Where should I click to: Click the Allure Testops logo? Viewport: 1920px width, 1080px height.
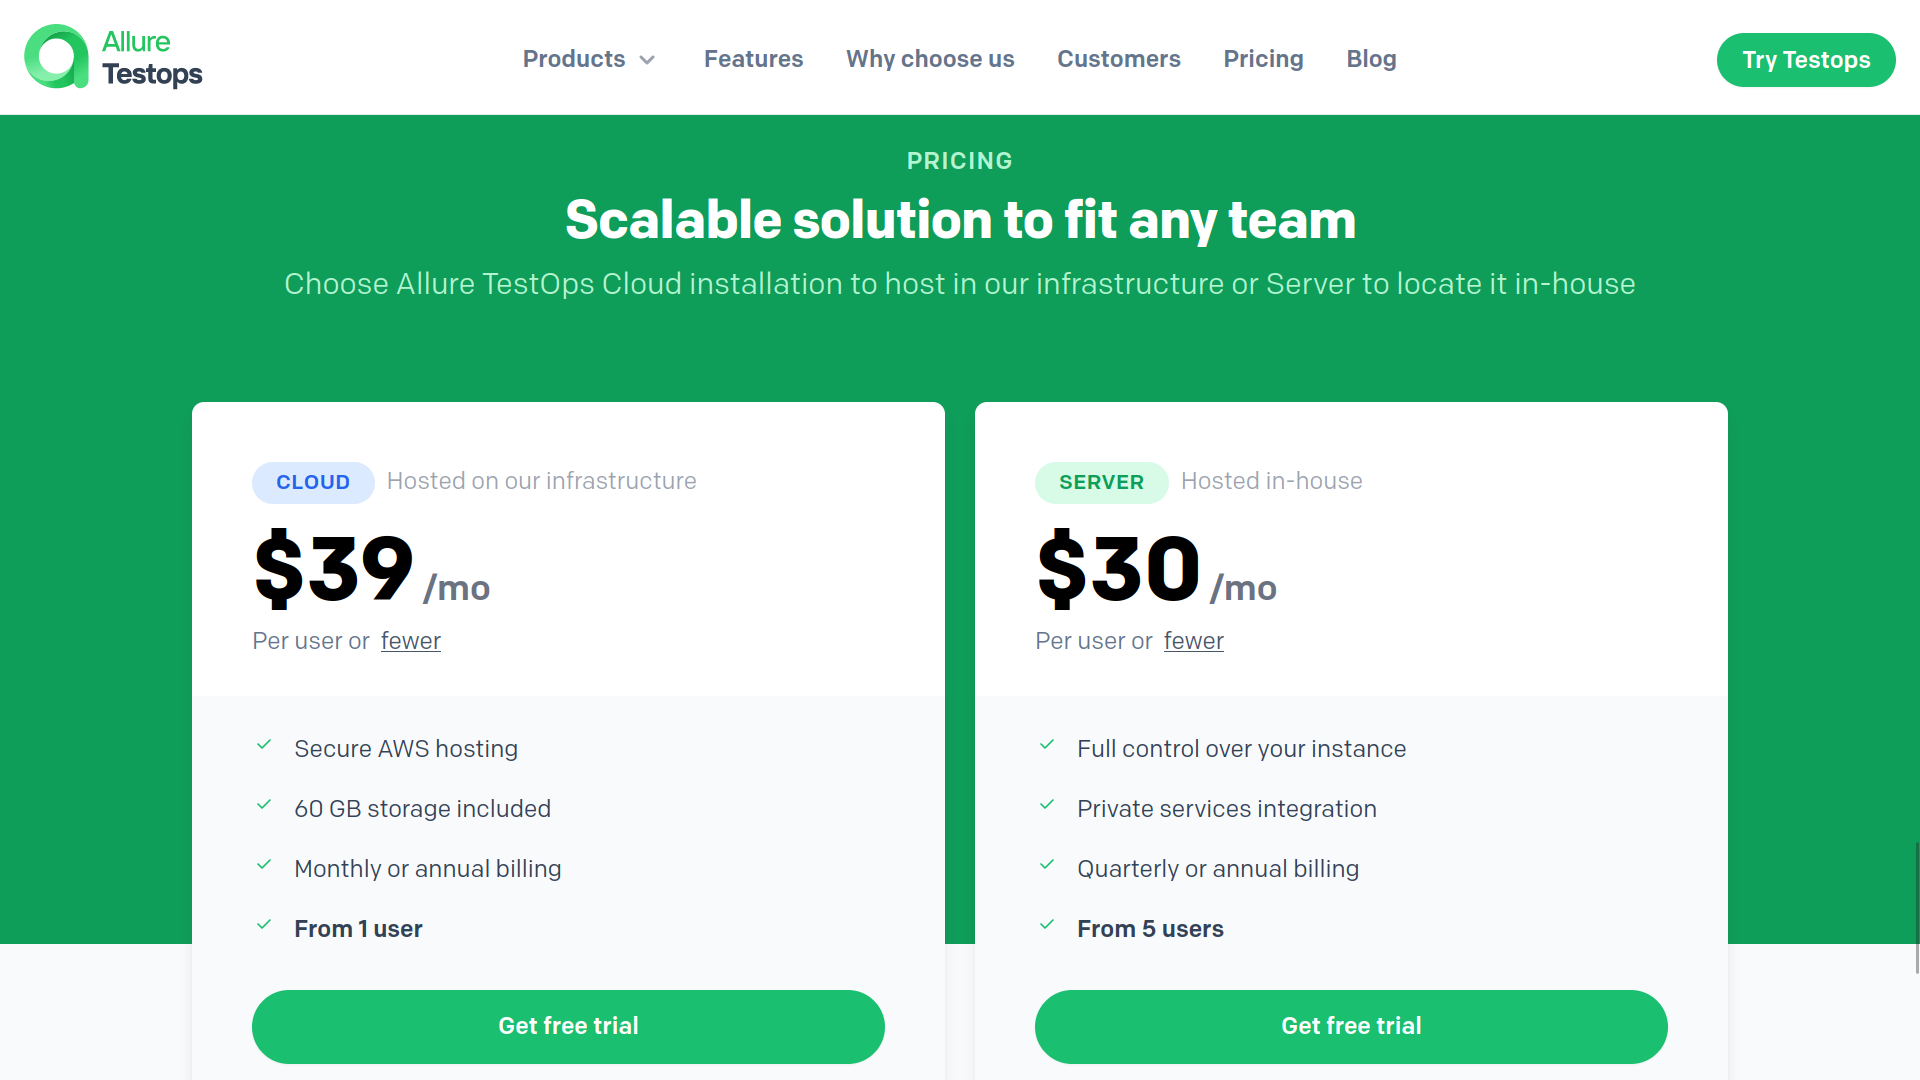[x=113, y=57]
